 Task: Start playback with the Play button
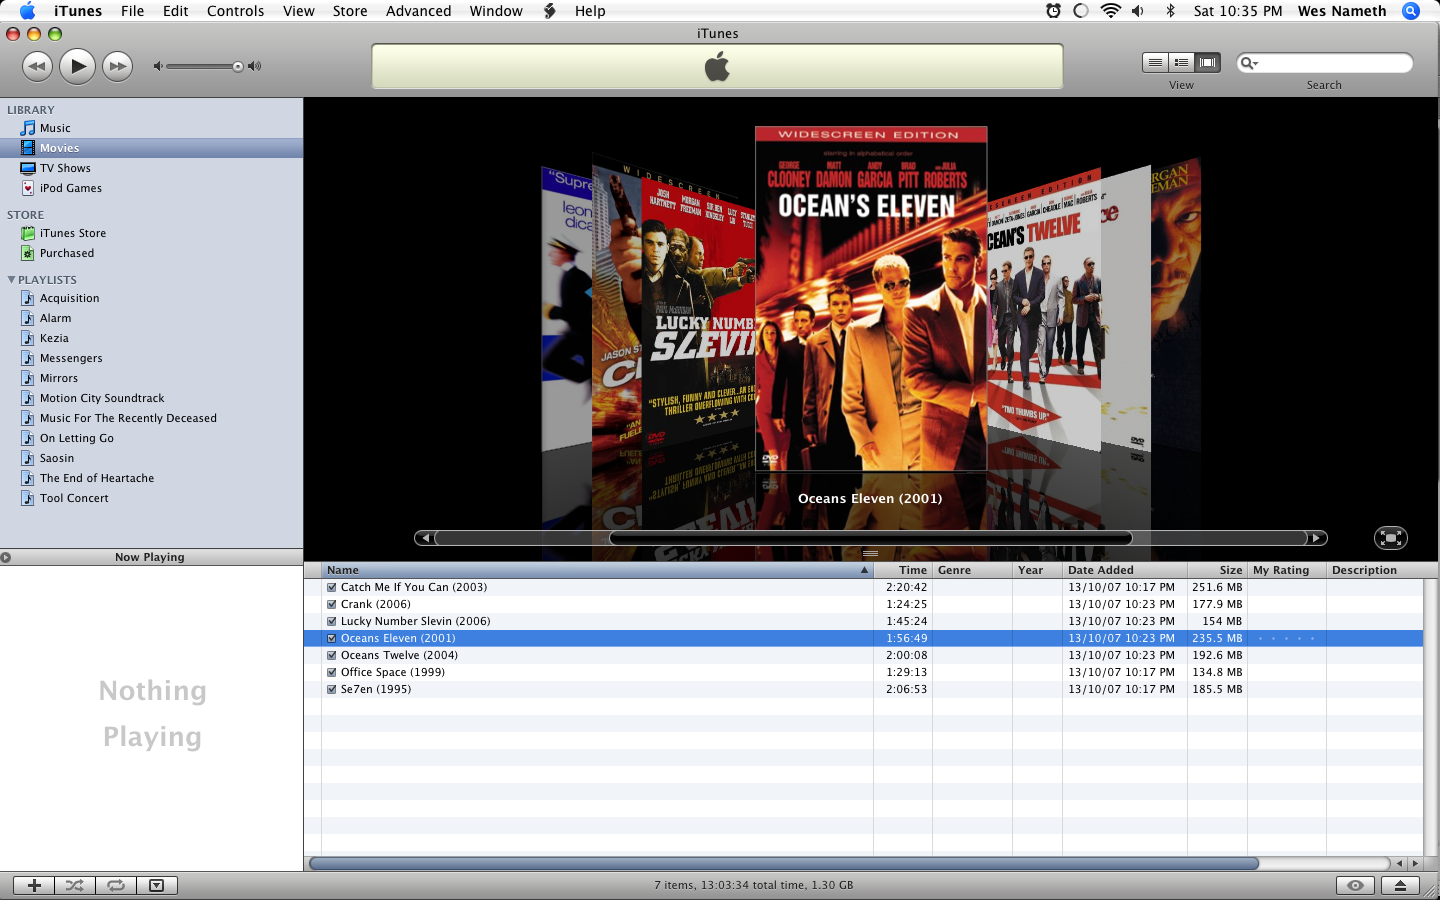(x=77, y=67)
